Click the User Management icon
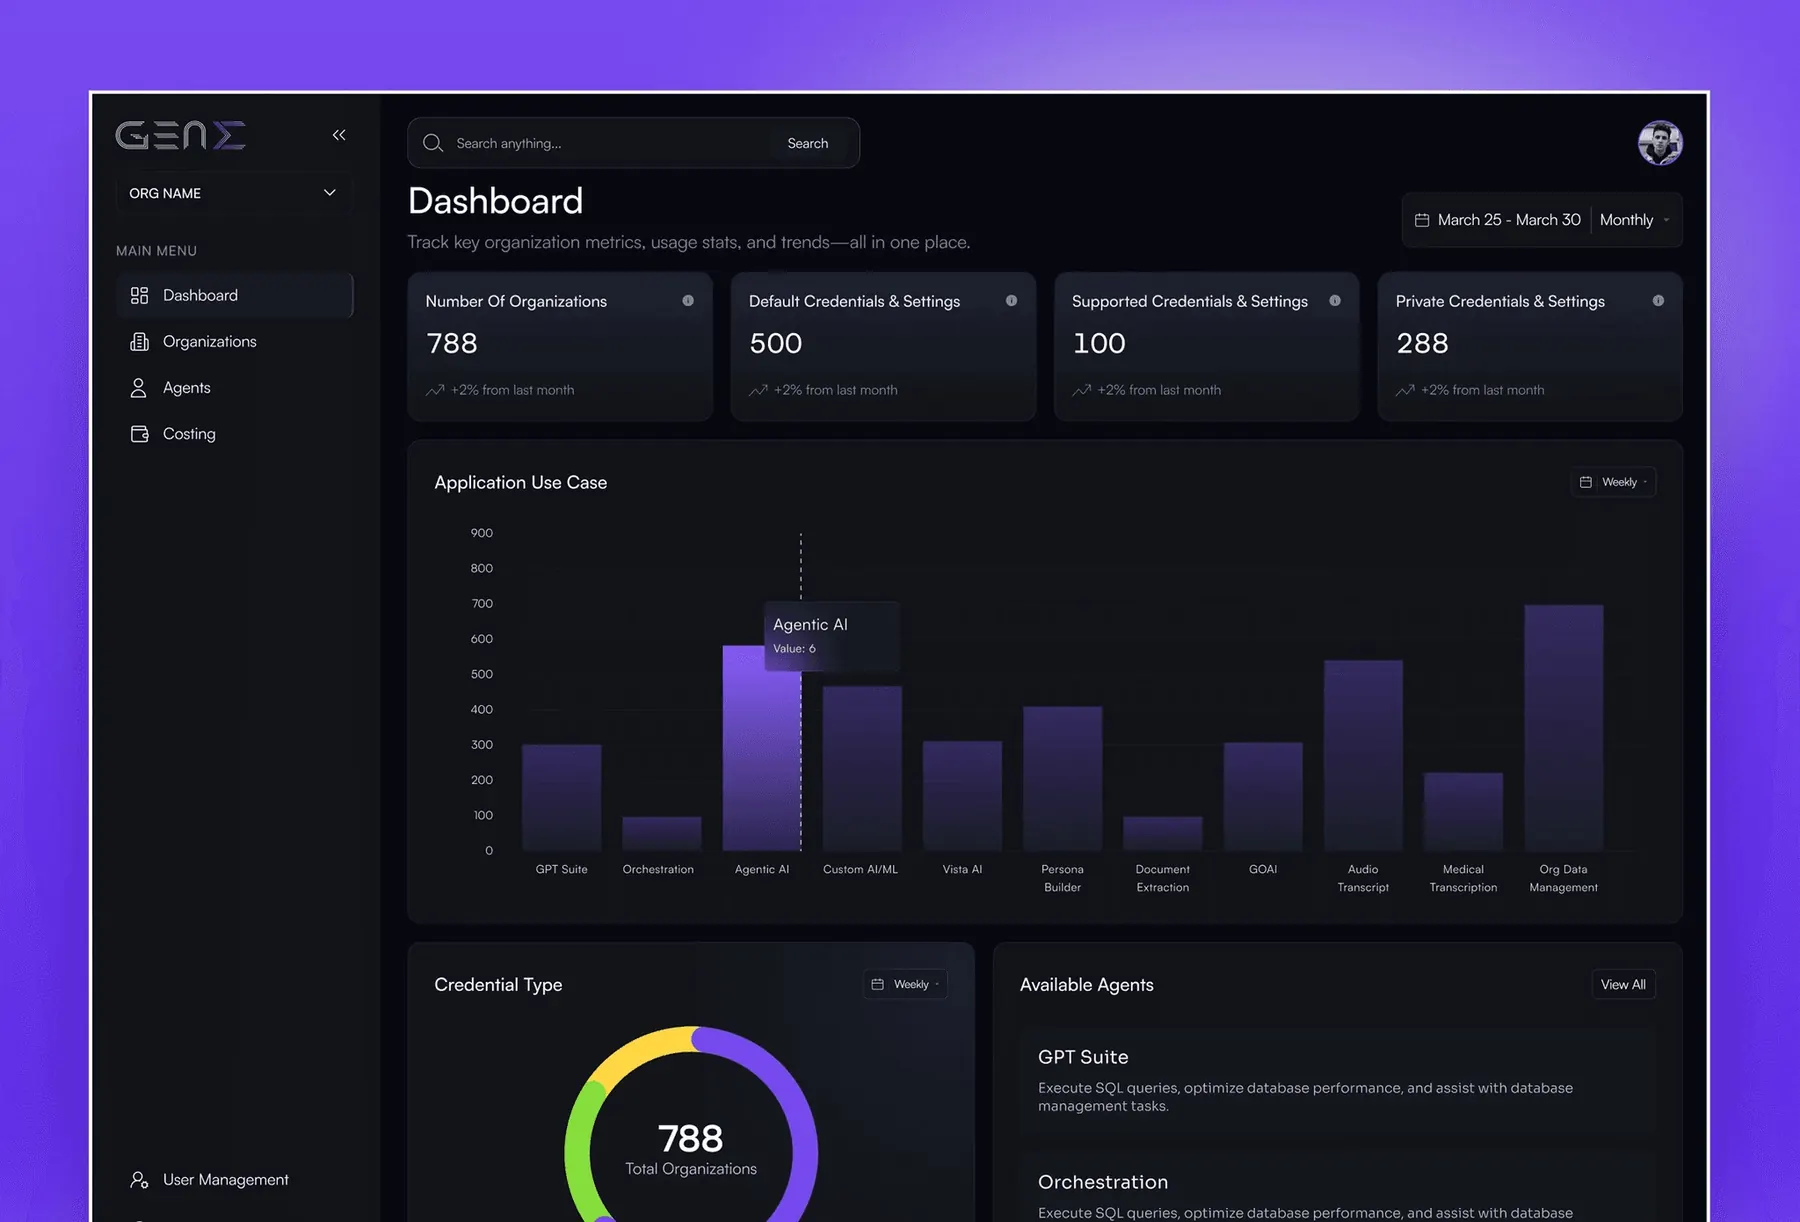The height and width of the screenshot is (1222, 1800). point(139,1180)
